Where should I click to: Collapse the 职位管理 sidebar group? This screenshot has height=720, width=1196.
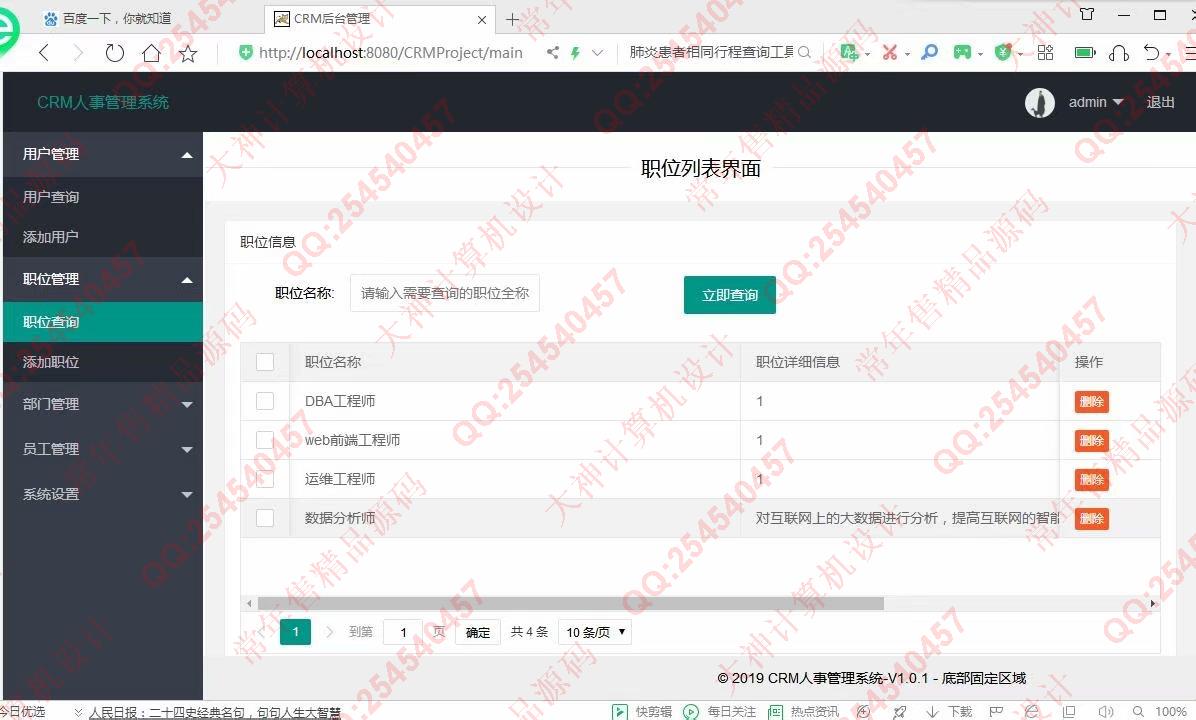(103, 279)
